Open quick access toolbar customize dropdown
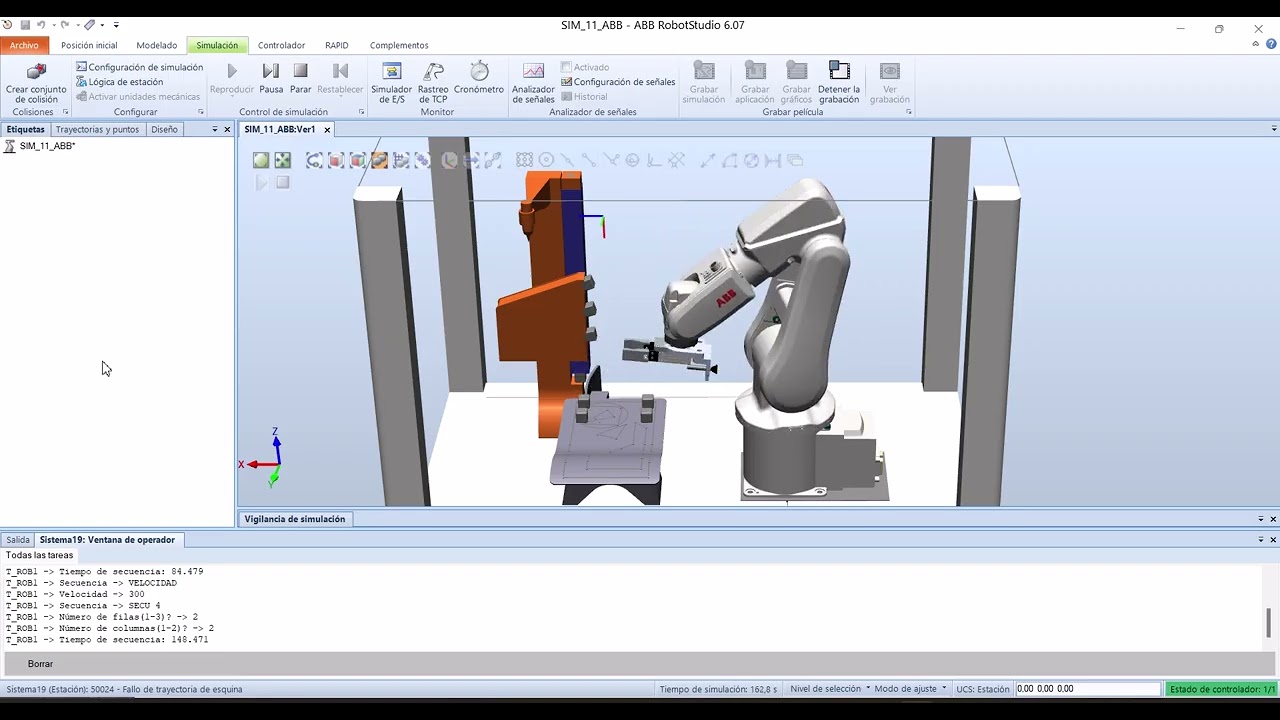Screen dimensions: 1280x720 [116, 25]
